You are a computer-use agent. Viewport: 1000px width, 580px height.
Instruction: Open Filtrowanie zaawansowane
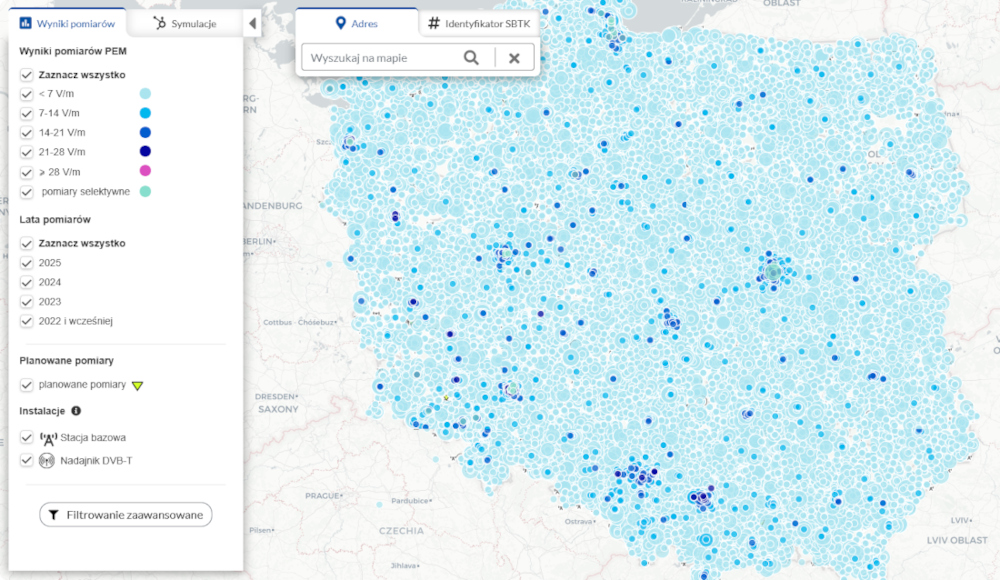click(124, 514)
